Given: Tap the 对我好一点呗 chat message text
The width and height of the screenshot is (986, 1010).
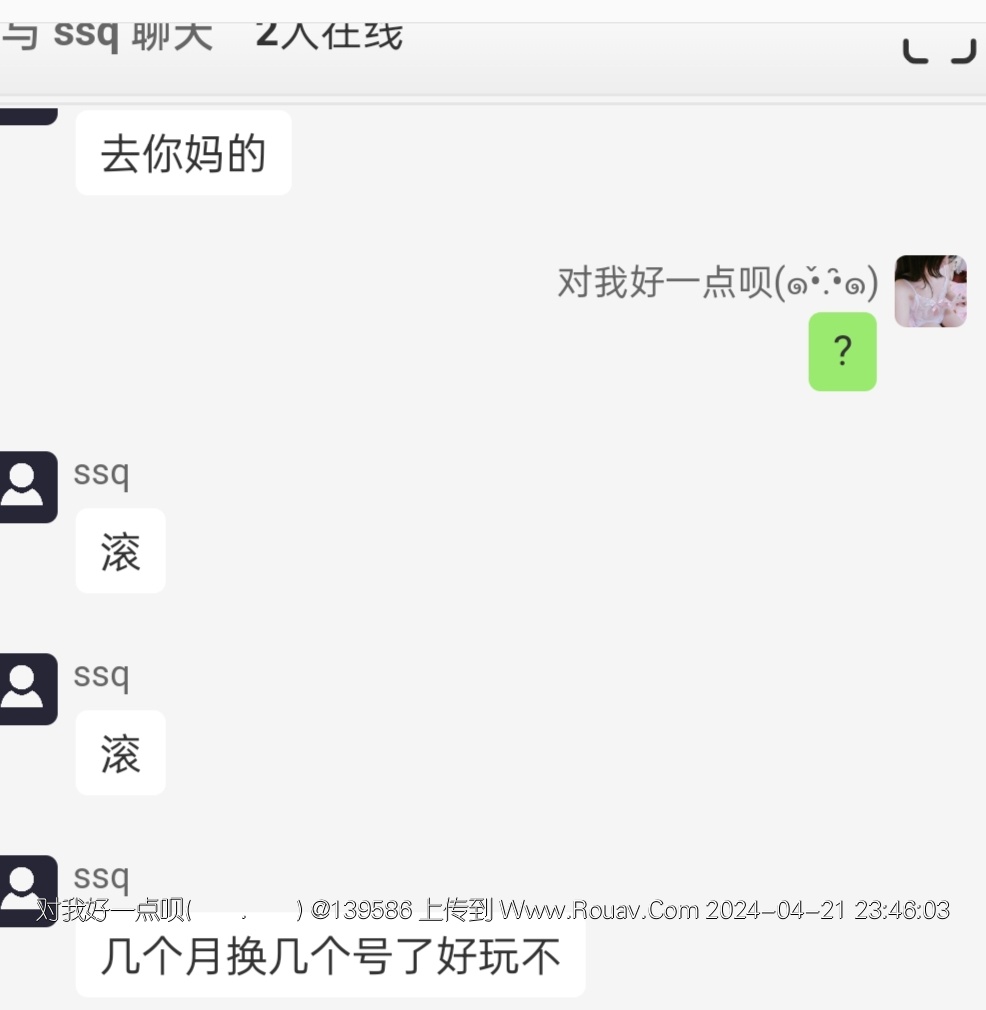Looking at the screenshot, I should pyautogui.click(x=717, y=282).
